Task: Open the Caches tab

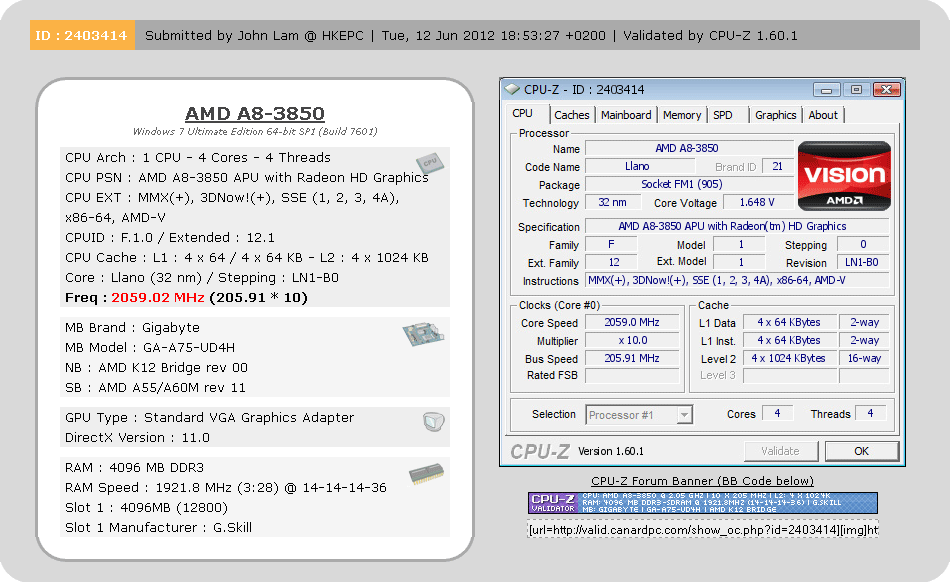Action: coord(571,115)
